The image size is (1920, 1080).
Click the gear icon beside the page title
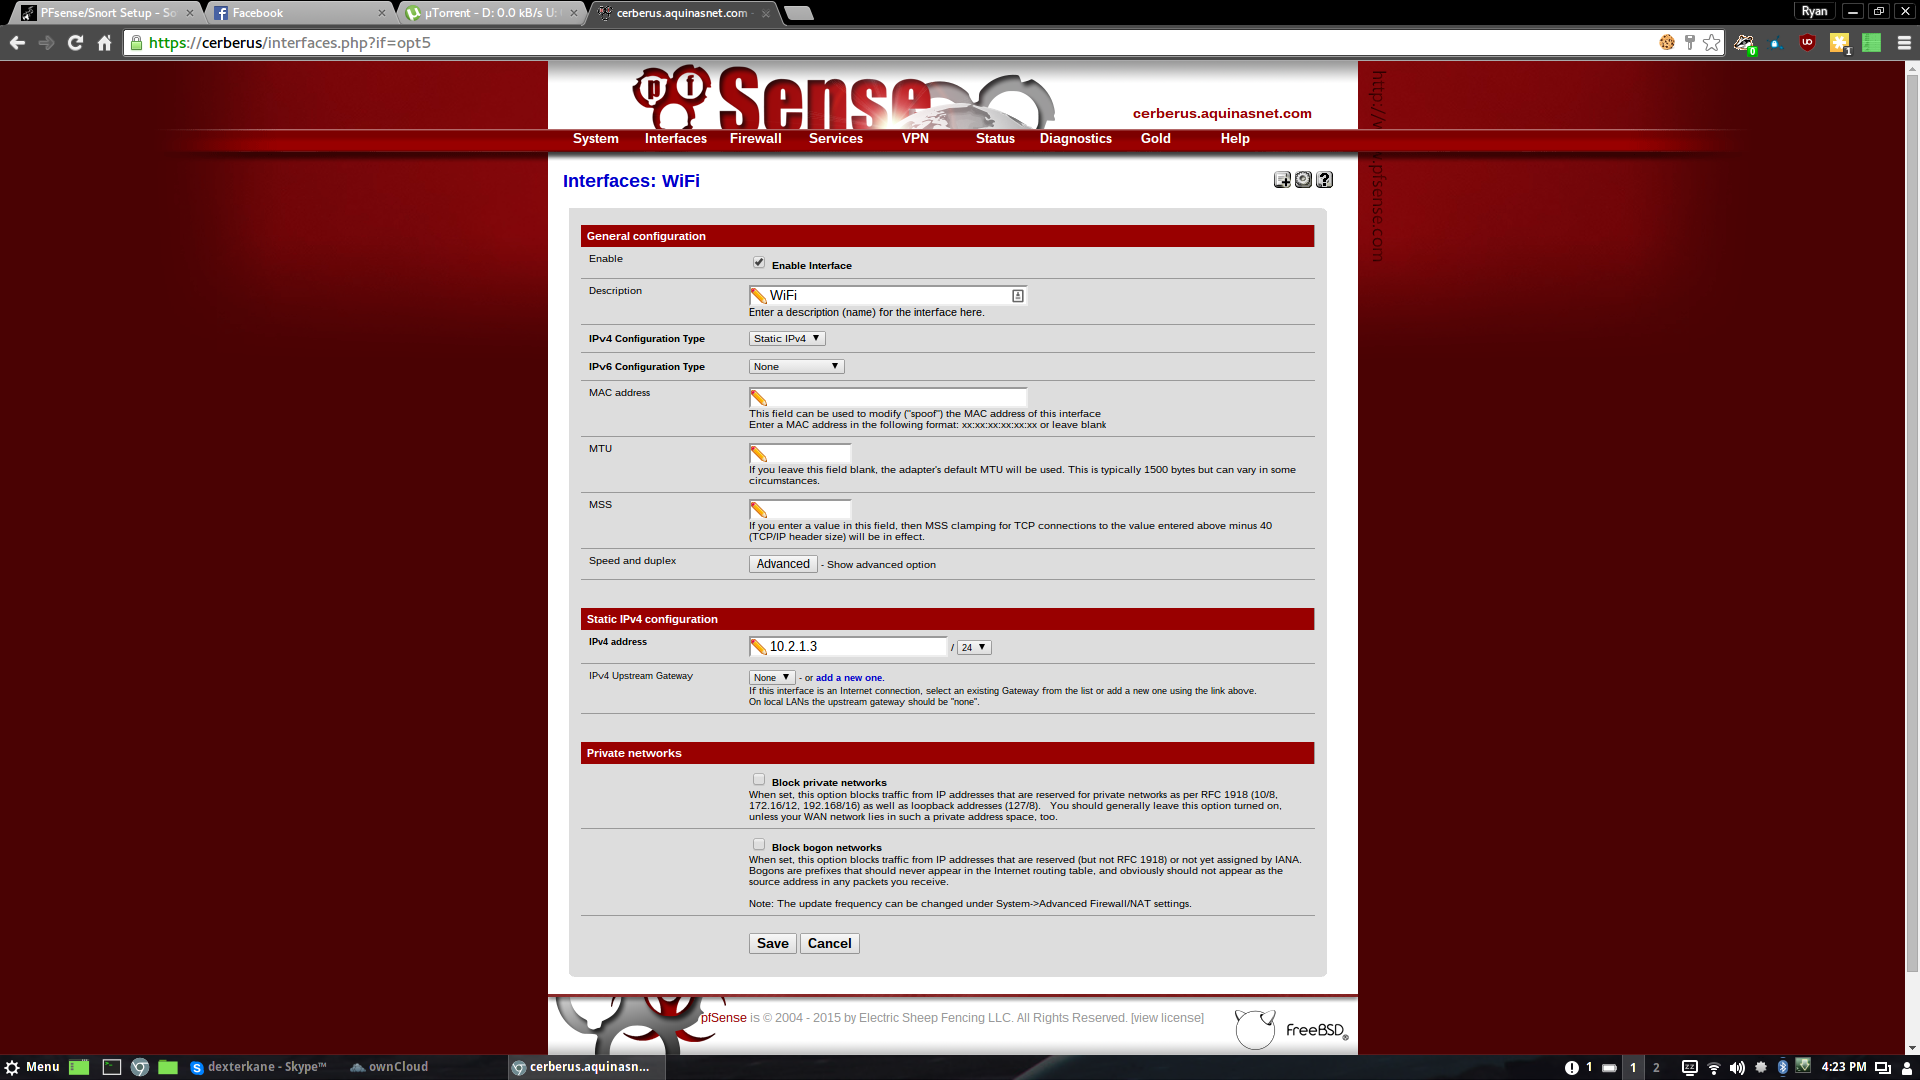(1303, 180)
